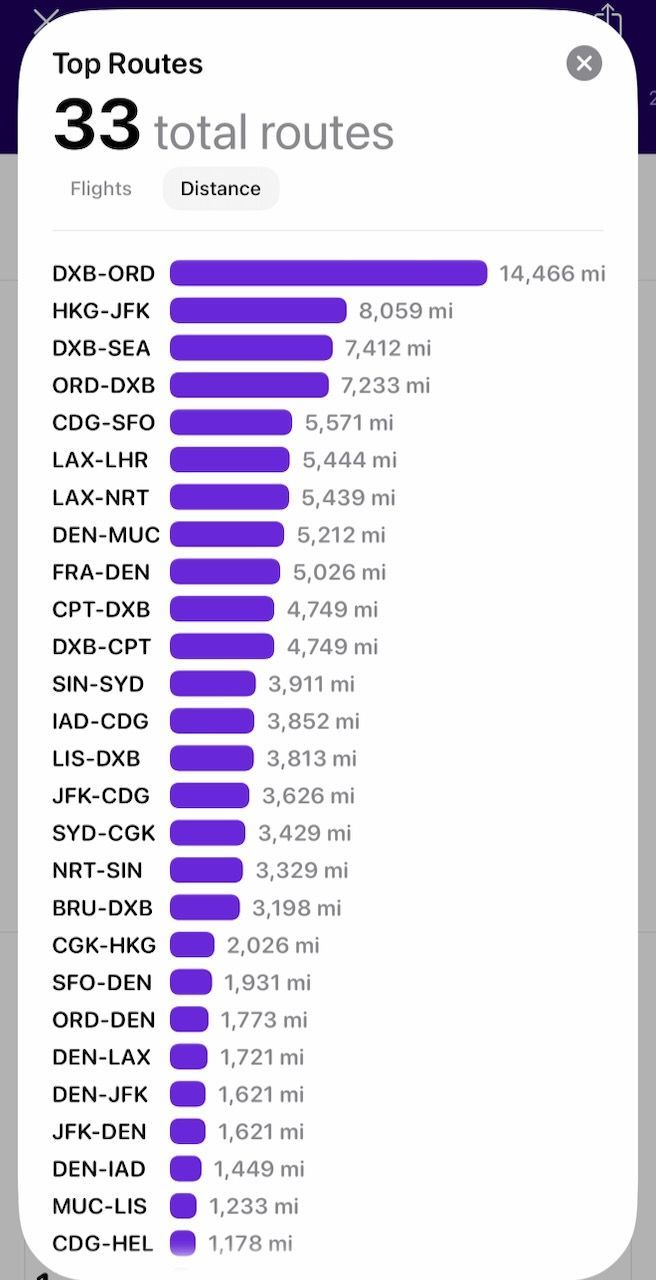Select the DXB-ORD route bar
The width and height of the screenshot is (656, 1280).
pyautogui.click(x=328, y=274)
